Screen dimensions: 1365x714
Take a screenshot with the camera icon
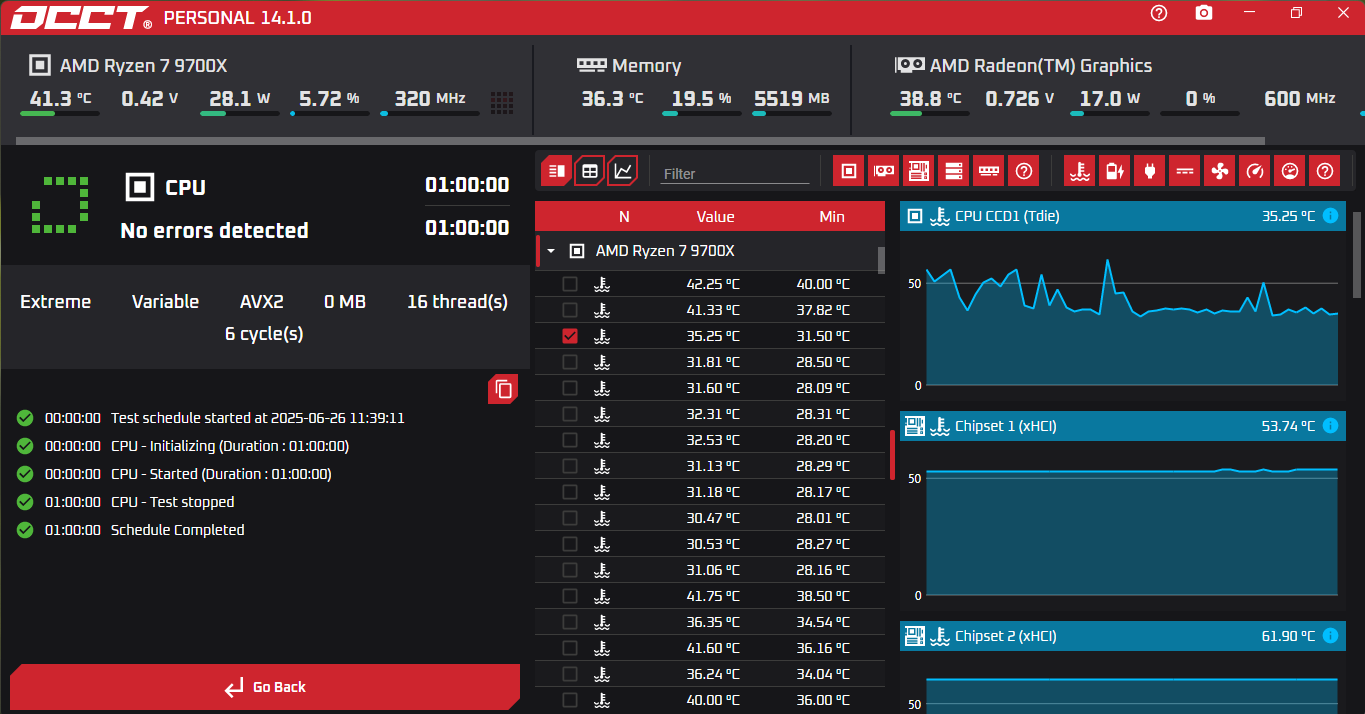point(1205,13)
